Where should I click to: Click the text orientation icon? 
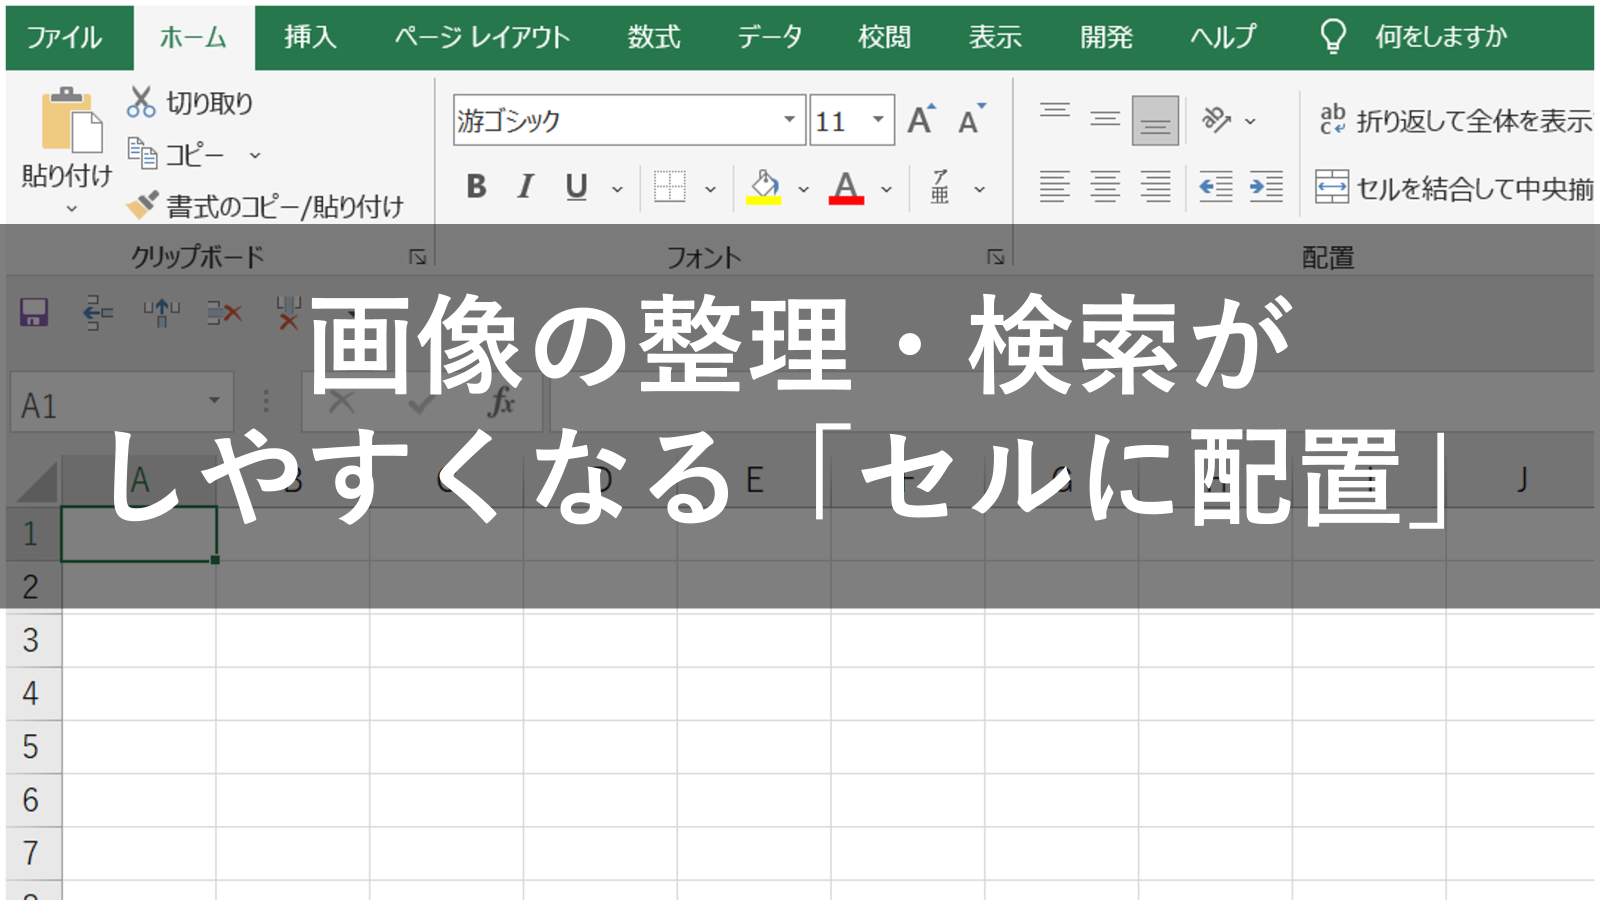1216,120
